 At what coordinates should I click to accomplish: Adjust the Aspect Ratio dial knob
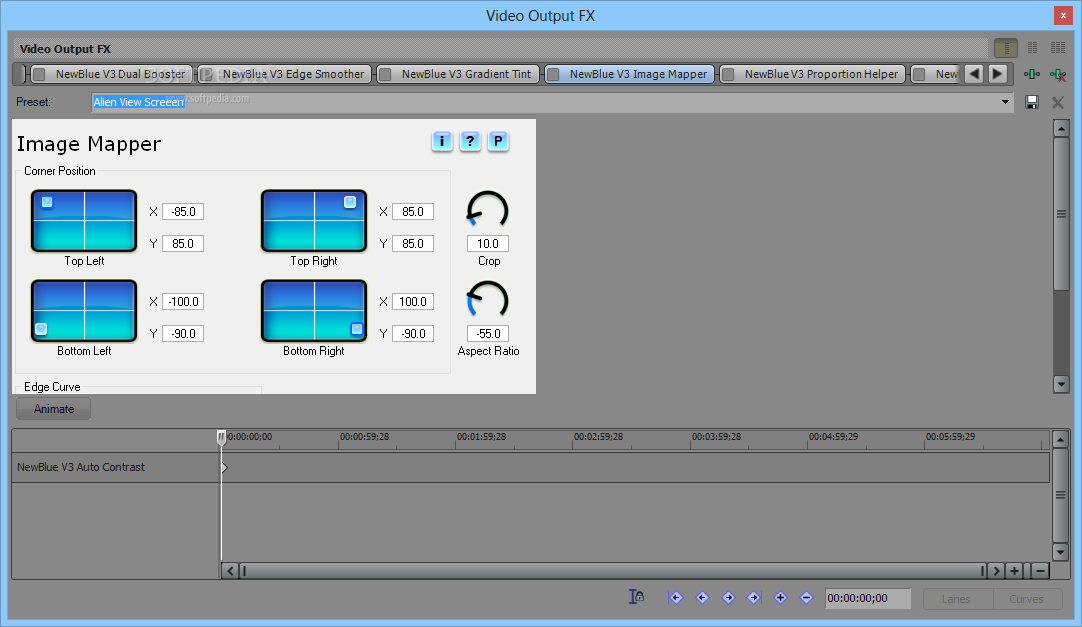(488, 300)
